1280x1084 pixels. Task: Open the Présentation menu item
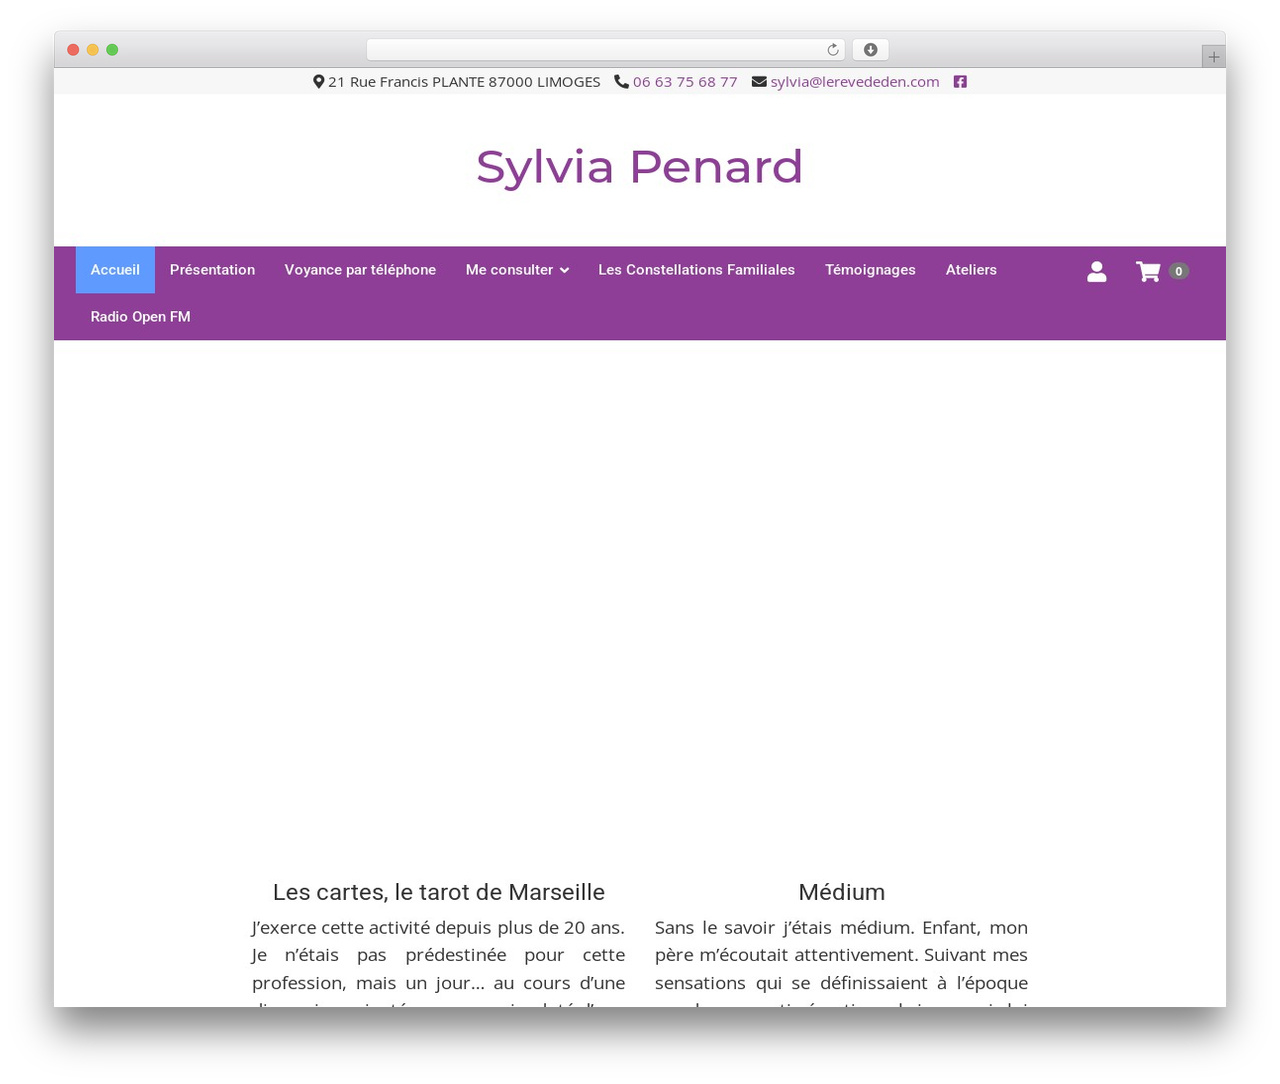[212, 270]
